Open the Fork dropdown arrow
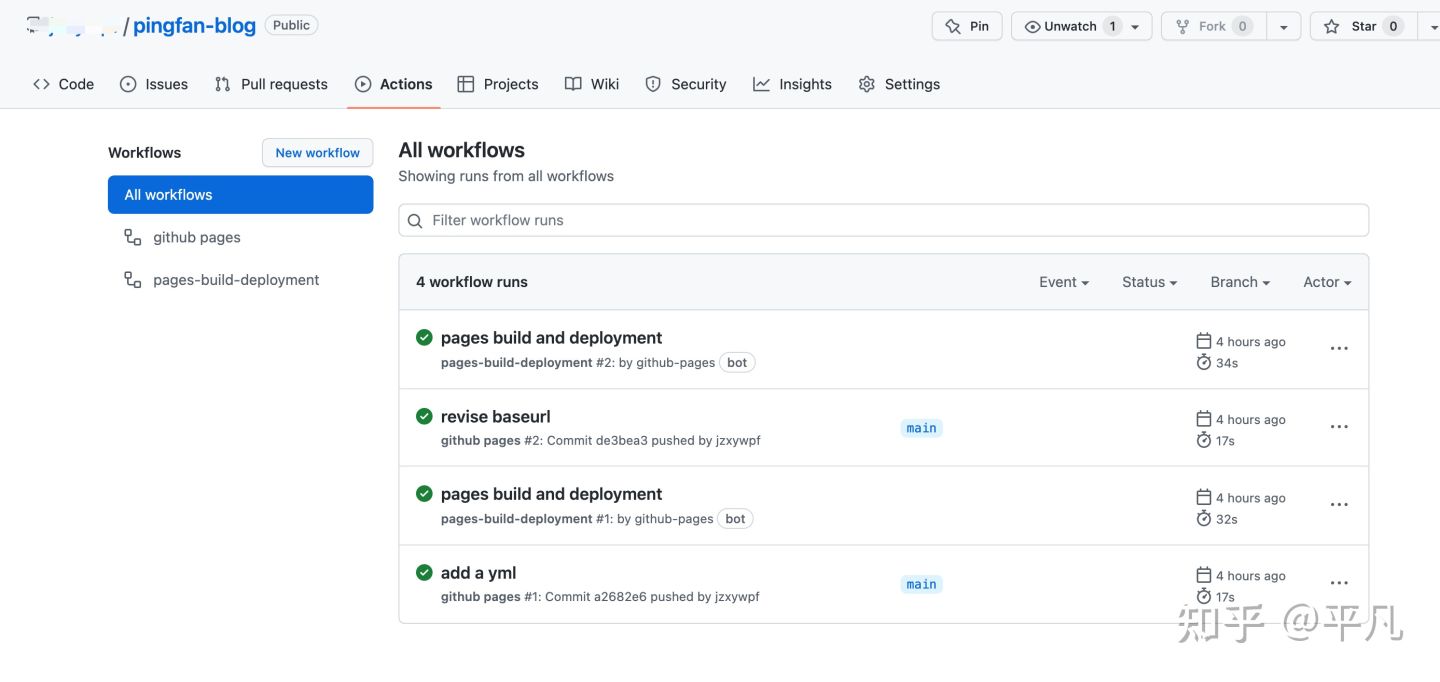Image resolution: width=1440 pixels, height=682 pixels. point(1283,26)
